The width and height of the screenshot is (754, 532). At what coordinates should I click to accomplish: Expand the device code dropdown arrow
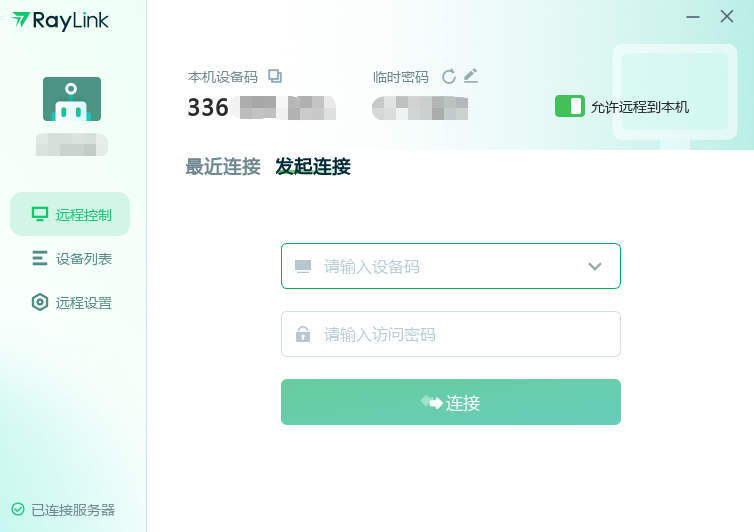tap(595, 267)
